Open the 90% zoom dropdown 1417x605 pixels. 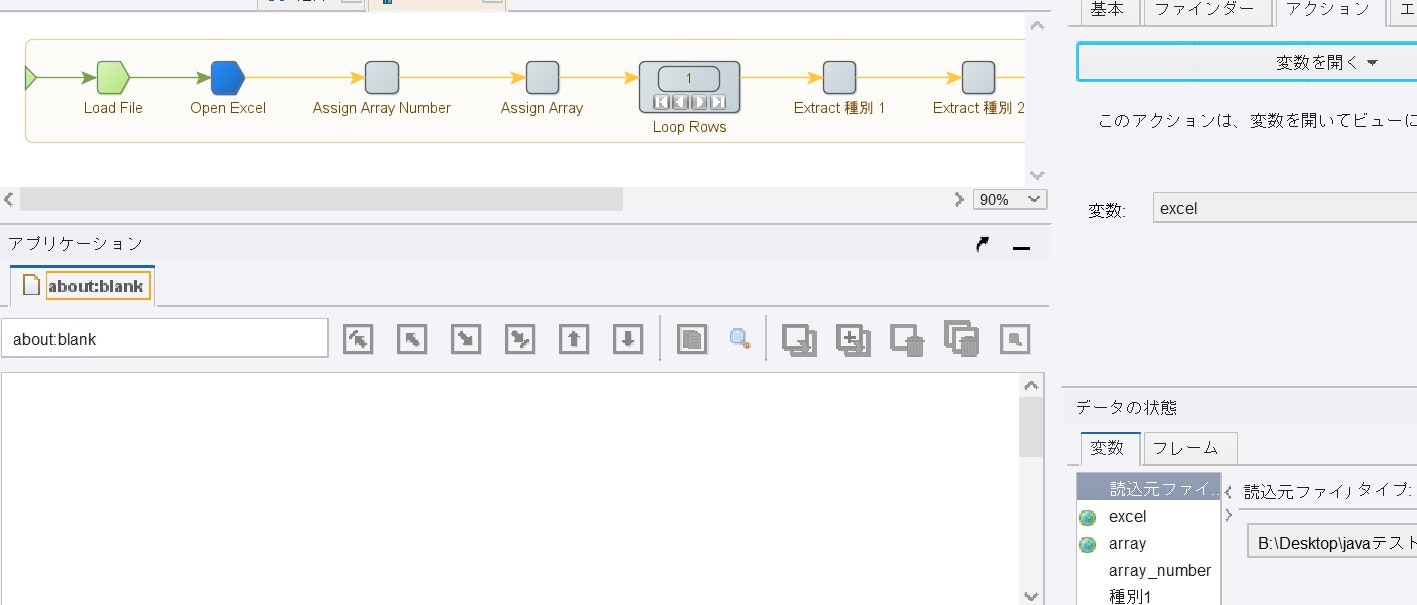[1010, 199]
